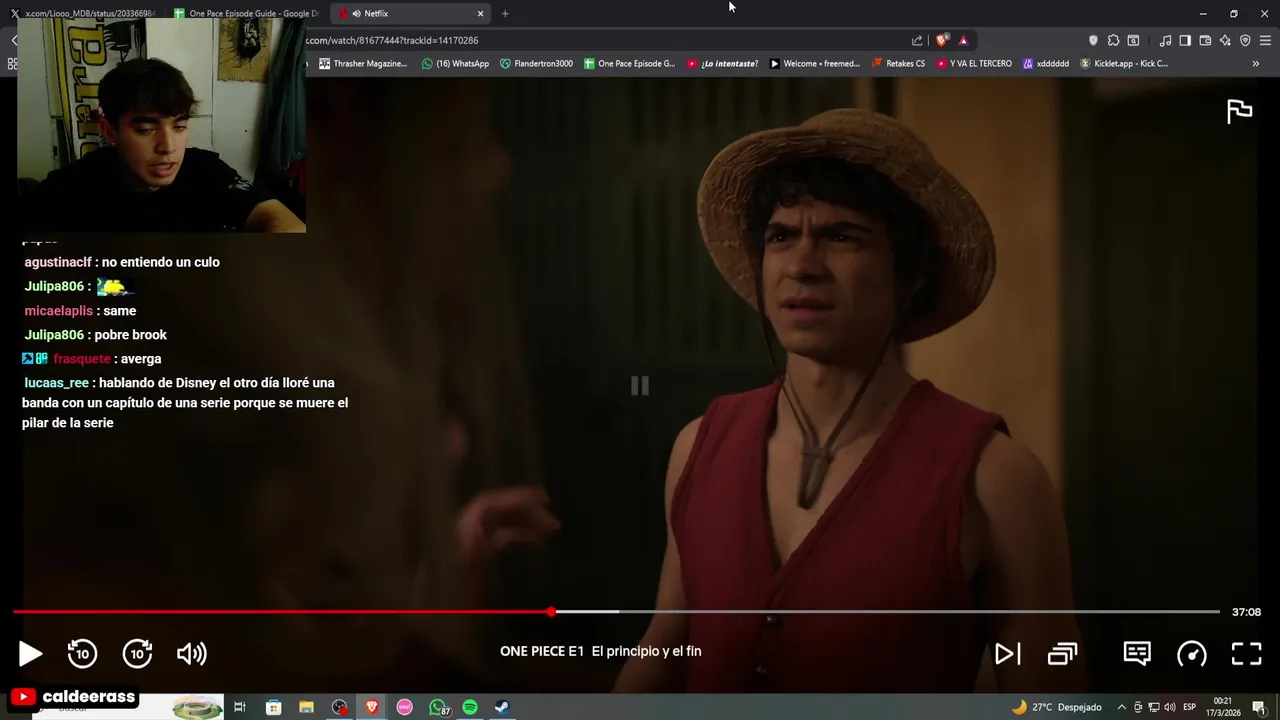This screenshot has width=1280, height=720.
Task: Open File Explorer from the taskbar
Action: [x=306, y=707]
